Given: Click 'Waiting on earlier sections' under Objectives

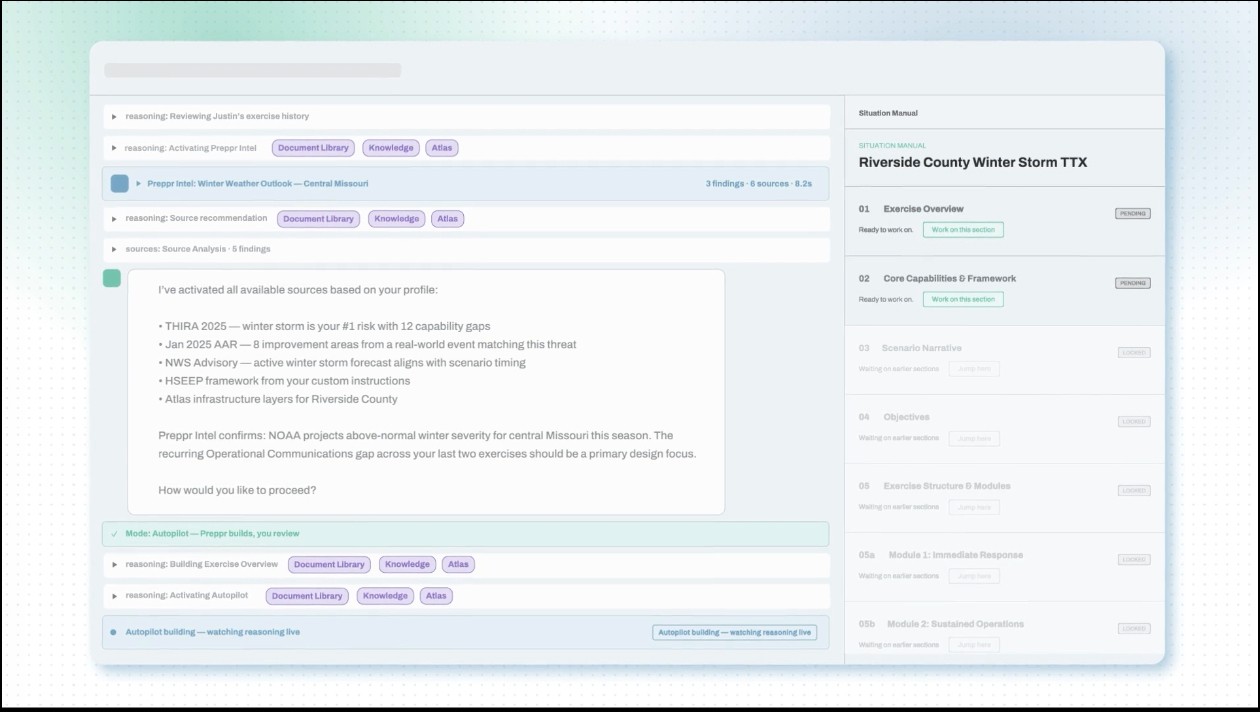Looking at the screenshot, I should click(x=899, y=438).
